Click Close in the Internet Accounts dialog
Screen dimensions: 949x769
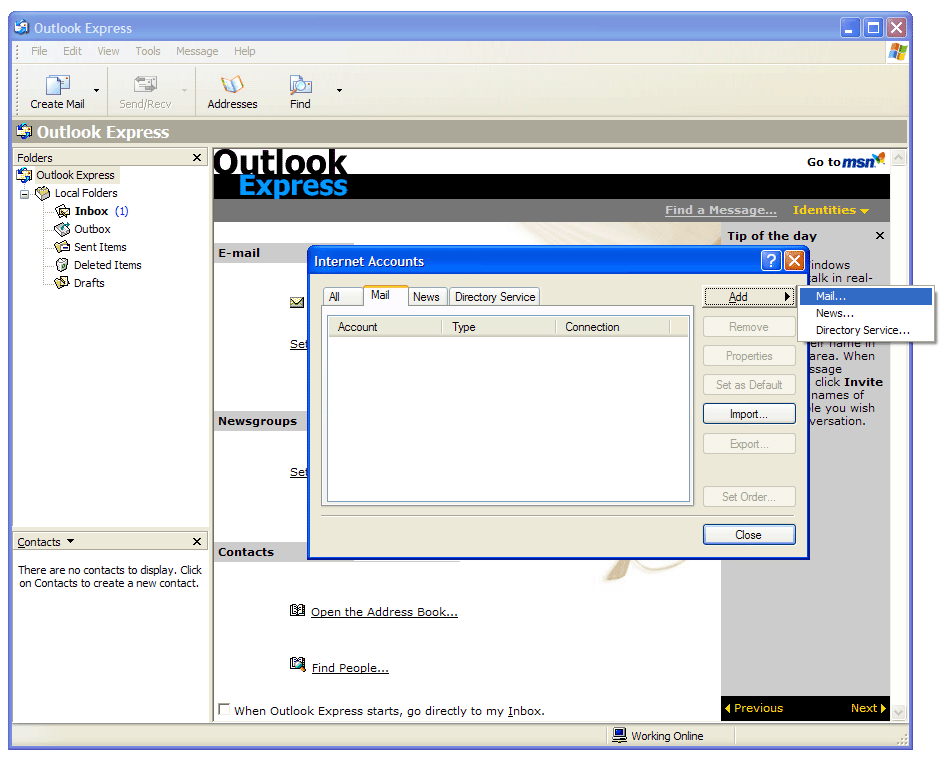tap(749, 535)
